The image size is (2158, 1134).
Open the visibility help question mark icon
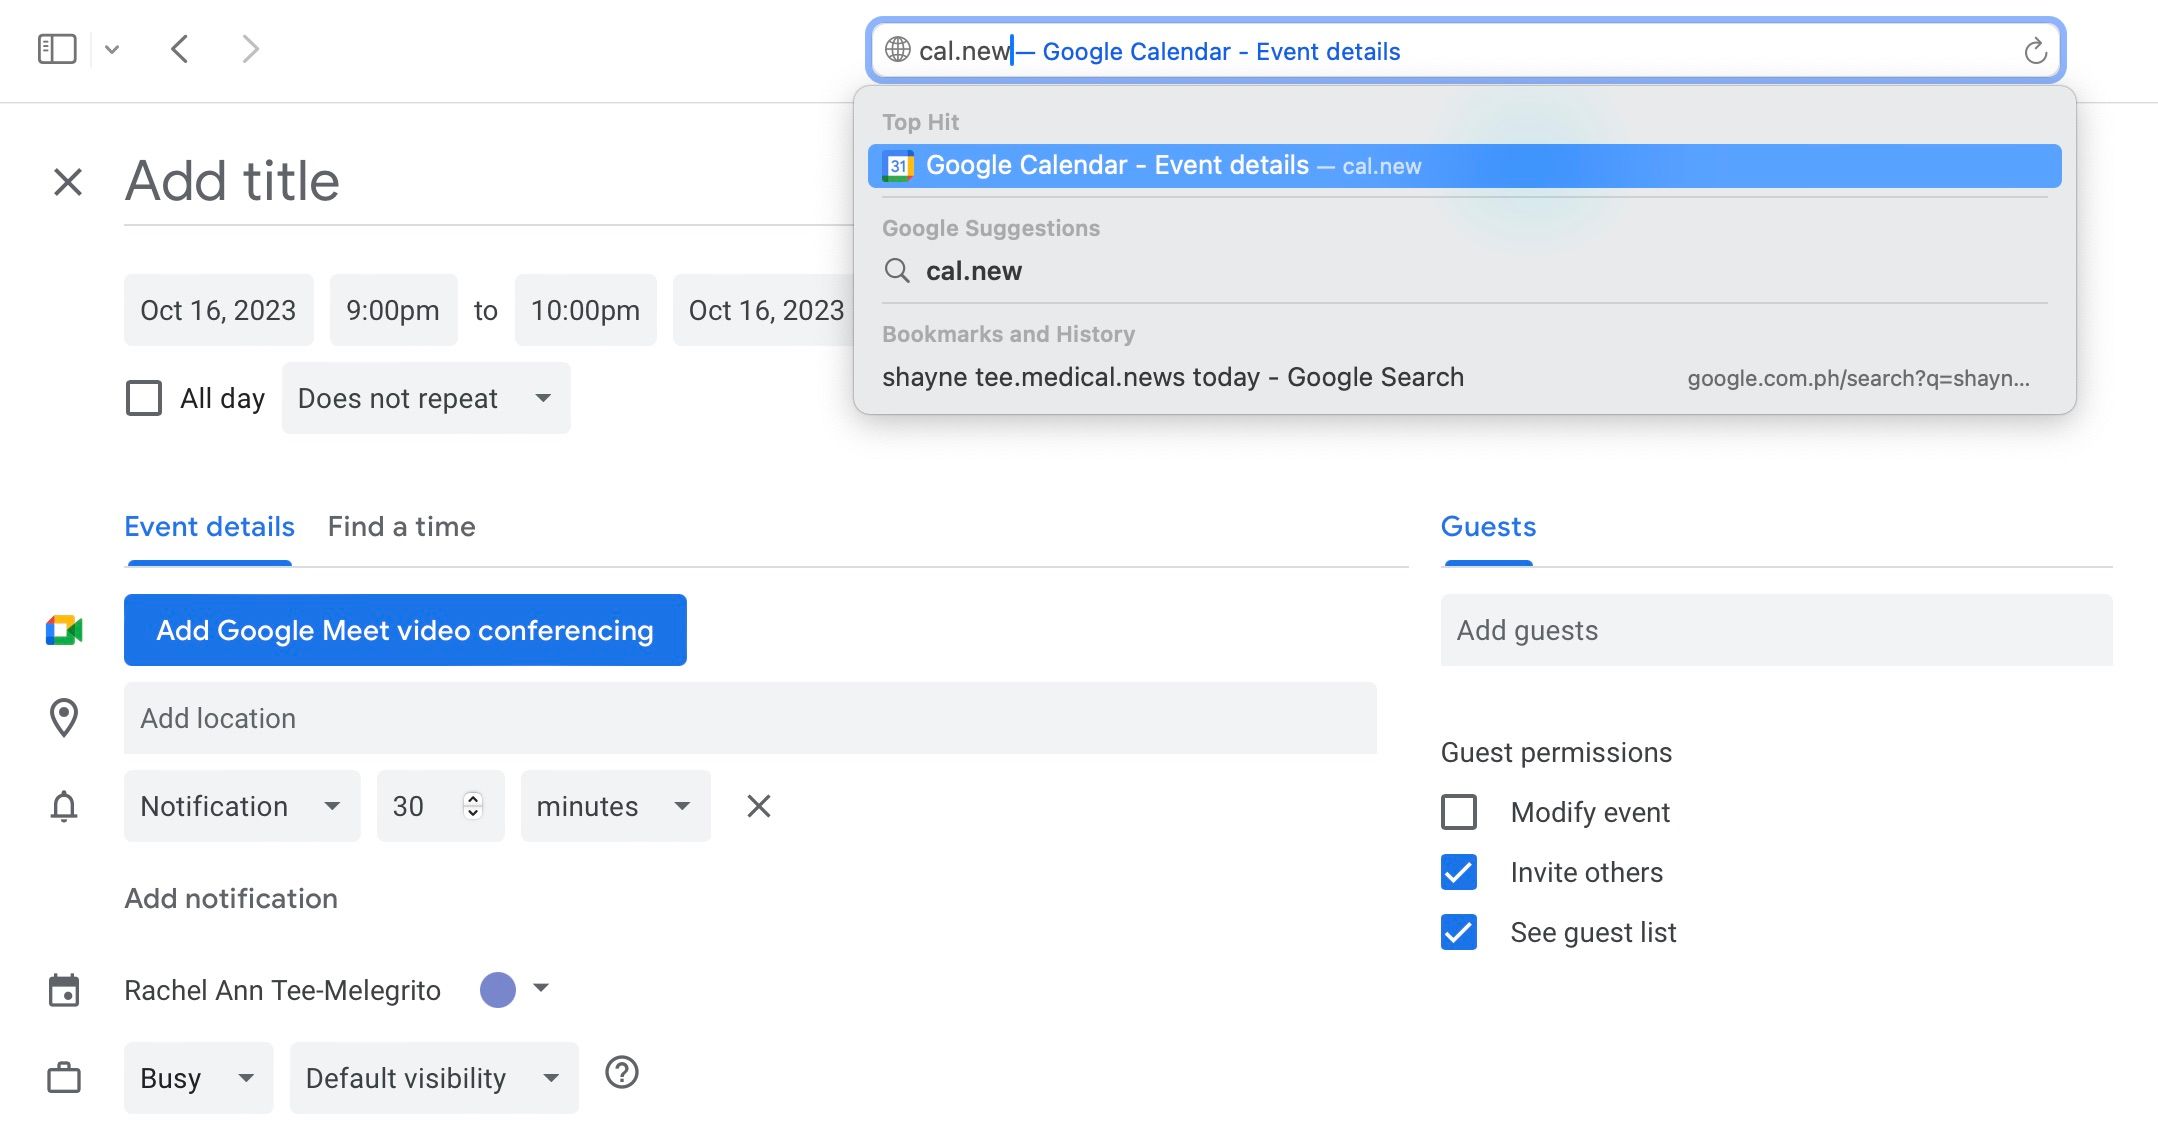click(621, 1072)
